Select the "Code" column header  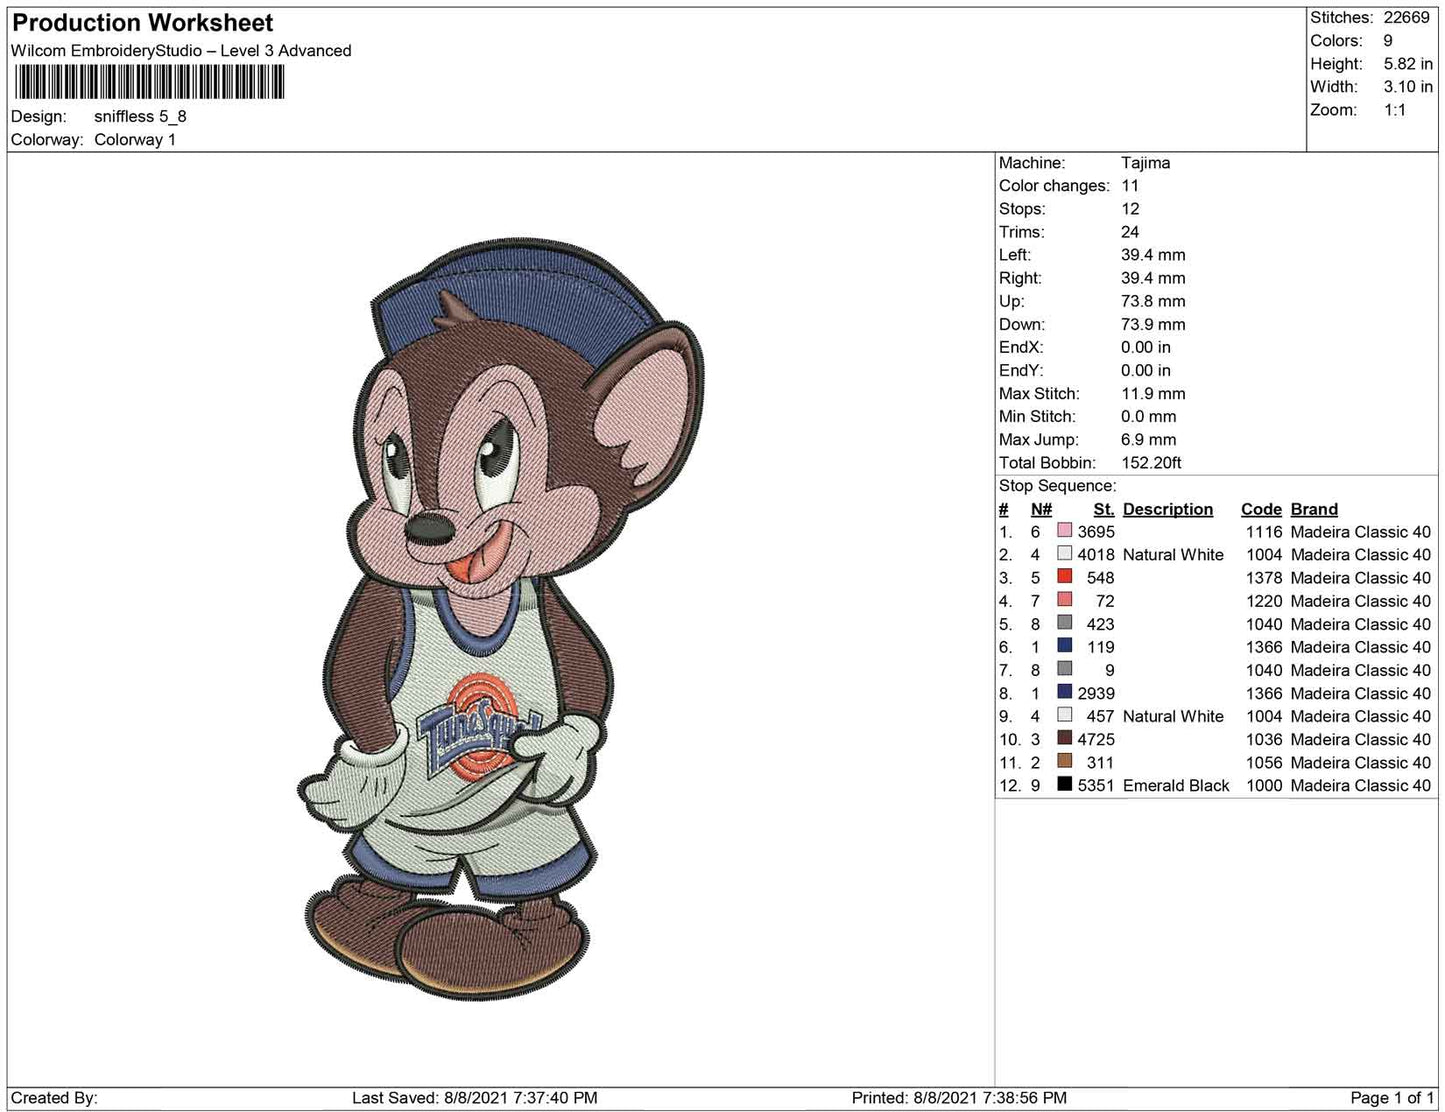point(1261,509)
